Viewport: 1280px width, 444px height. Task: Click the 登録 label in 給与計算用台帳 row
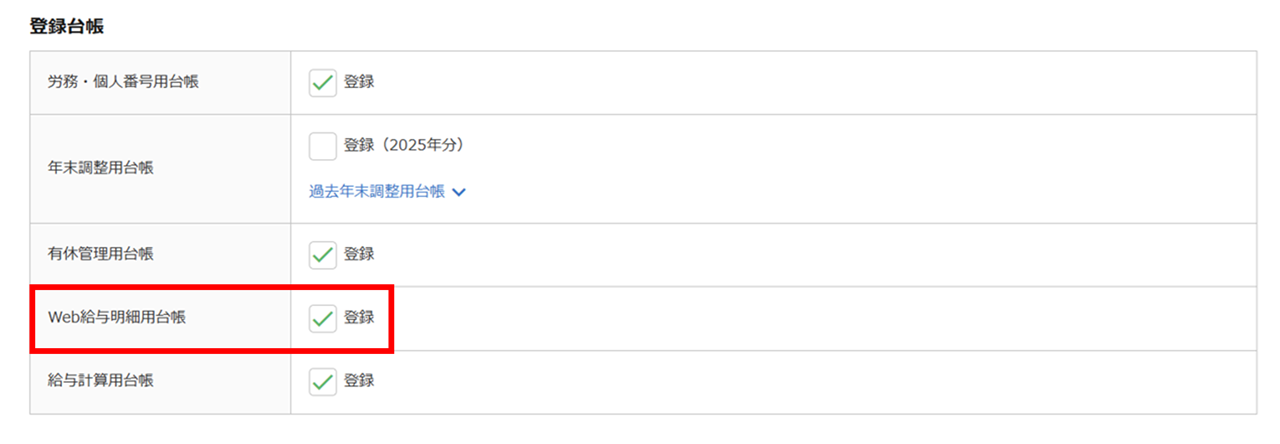[359, 381]
